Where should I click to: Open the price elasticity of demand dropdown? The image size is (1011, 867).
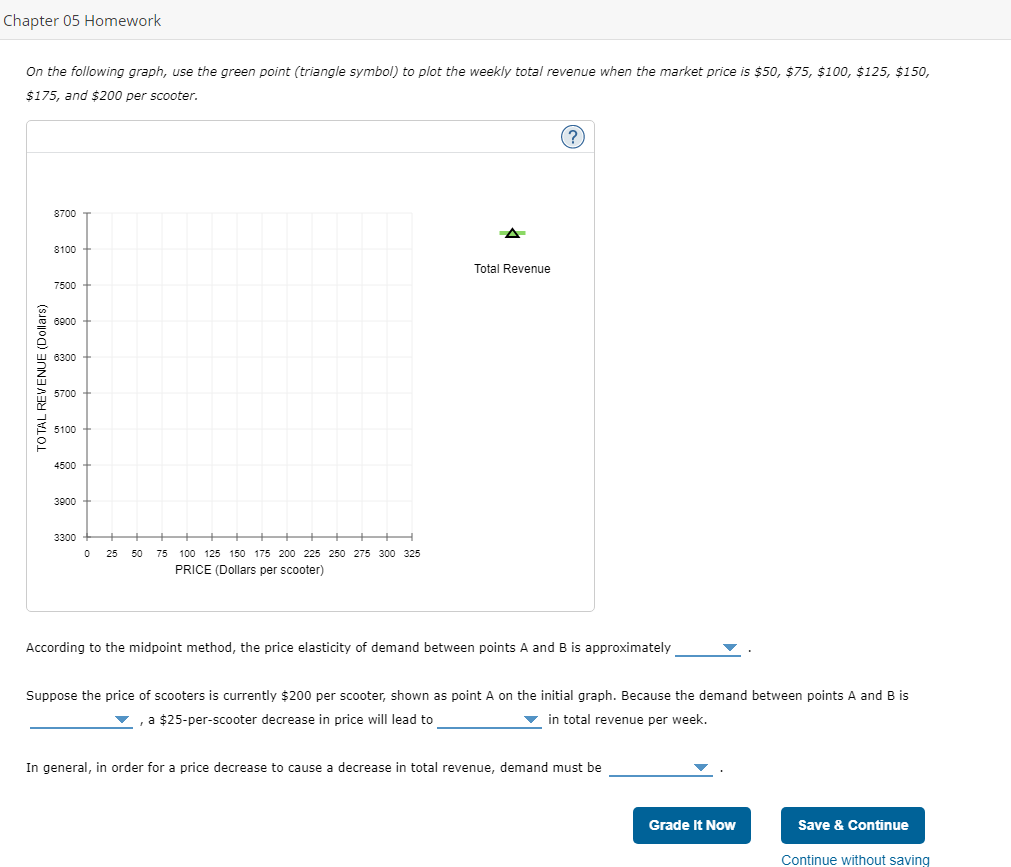pyautogui.click(x=708, y=646)
